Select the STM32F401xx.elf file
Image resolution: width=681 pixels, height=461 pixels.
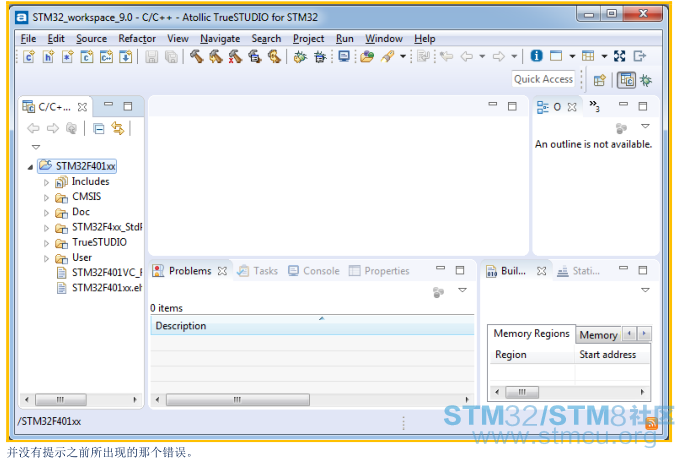[99, 288]
